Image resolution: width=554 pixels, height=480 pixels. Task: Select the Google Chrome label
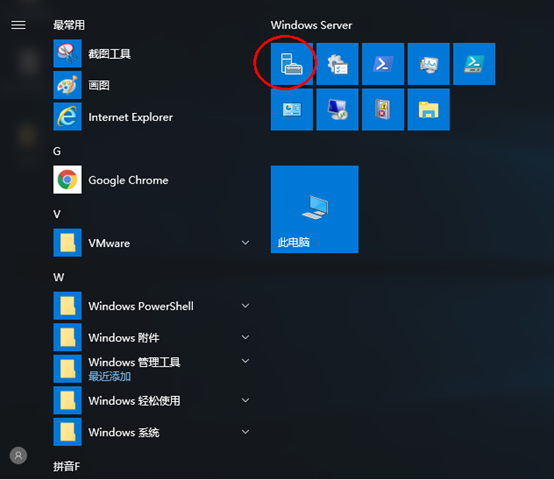128,180
